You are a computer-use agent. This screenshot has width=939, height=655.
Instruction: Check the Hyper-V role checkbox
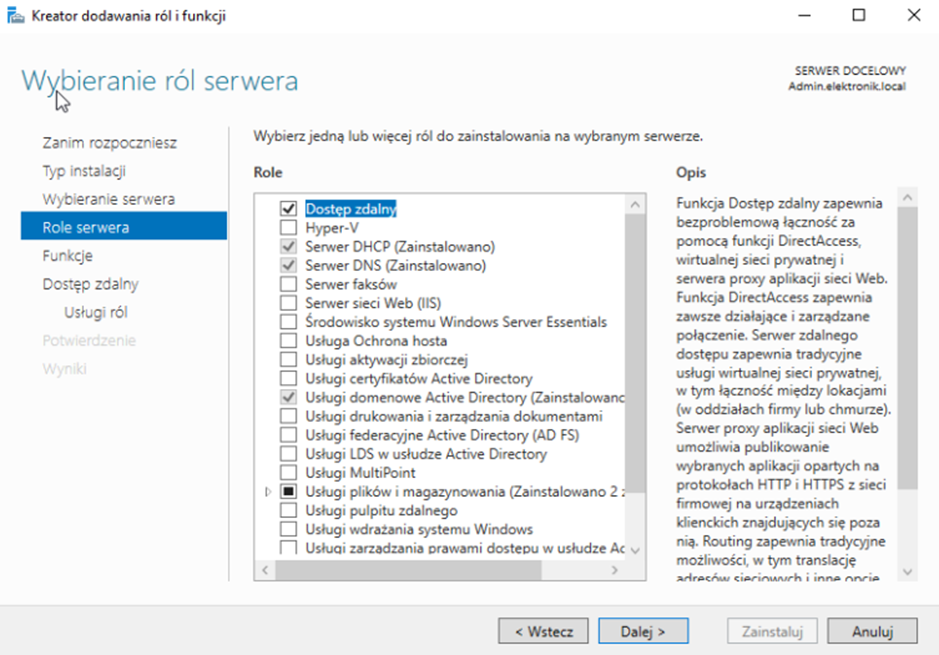coord(289,228)
